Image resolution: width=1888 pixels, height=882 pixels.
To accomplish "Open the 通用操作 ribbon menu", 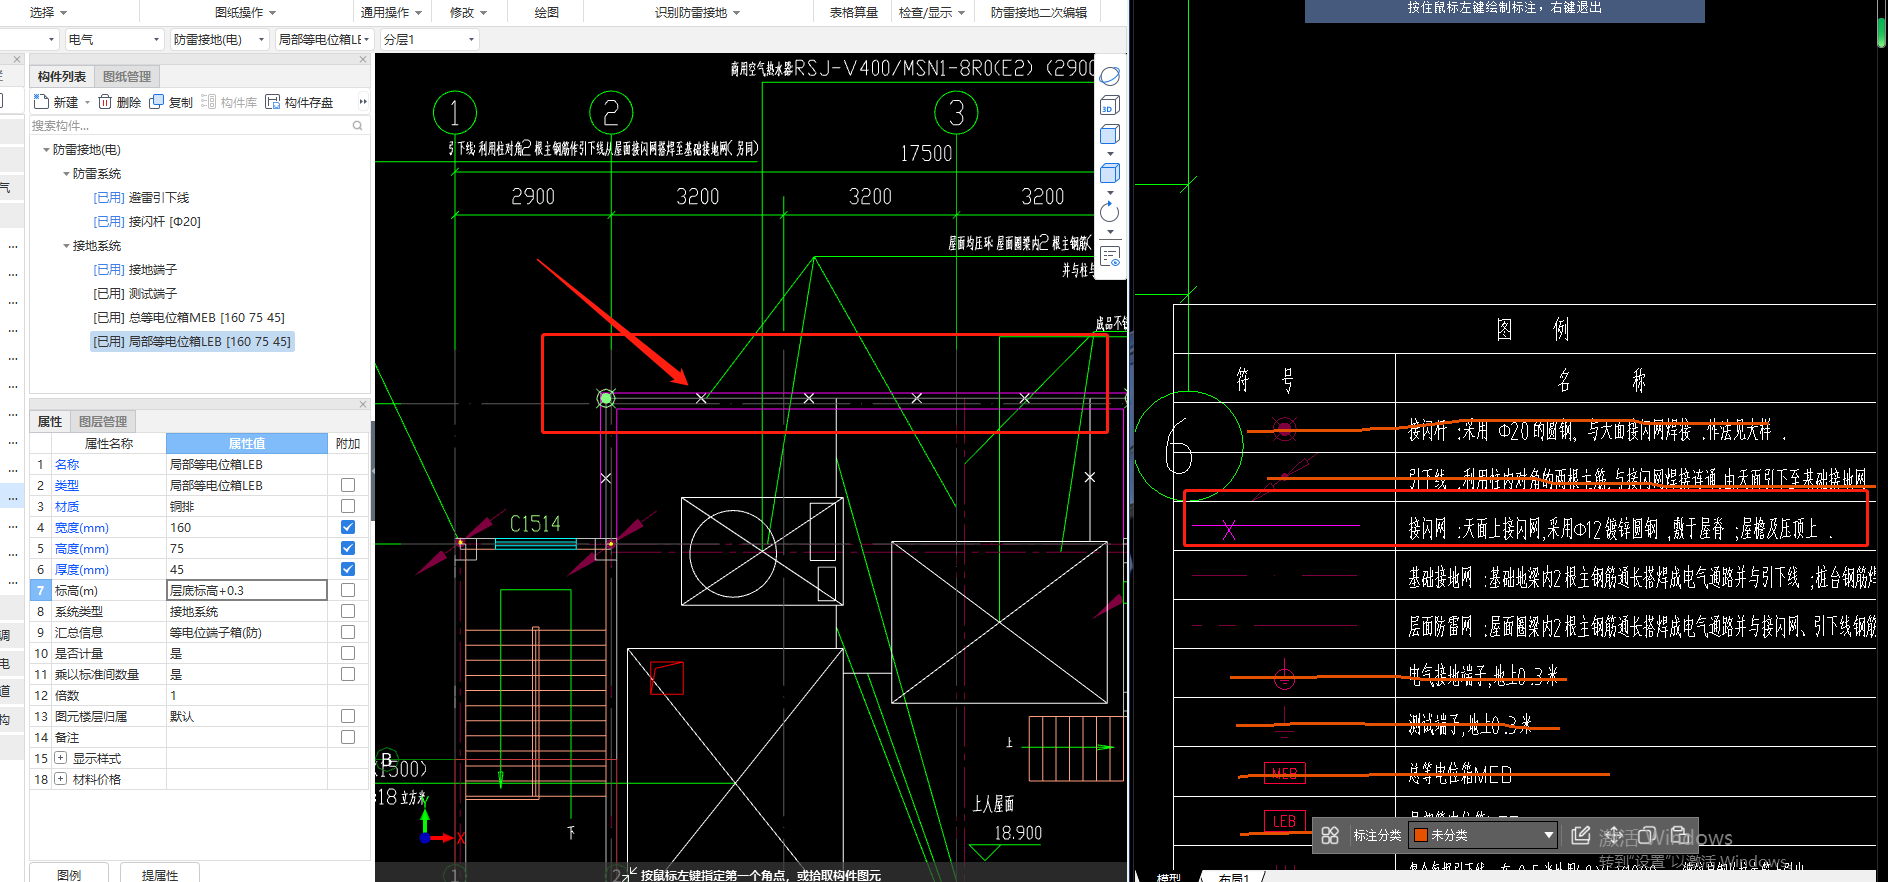I will point(391,12).
